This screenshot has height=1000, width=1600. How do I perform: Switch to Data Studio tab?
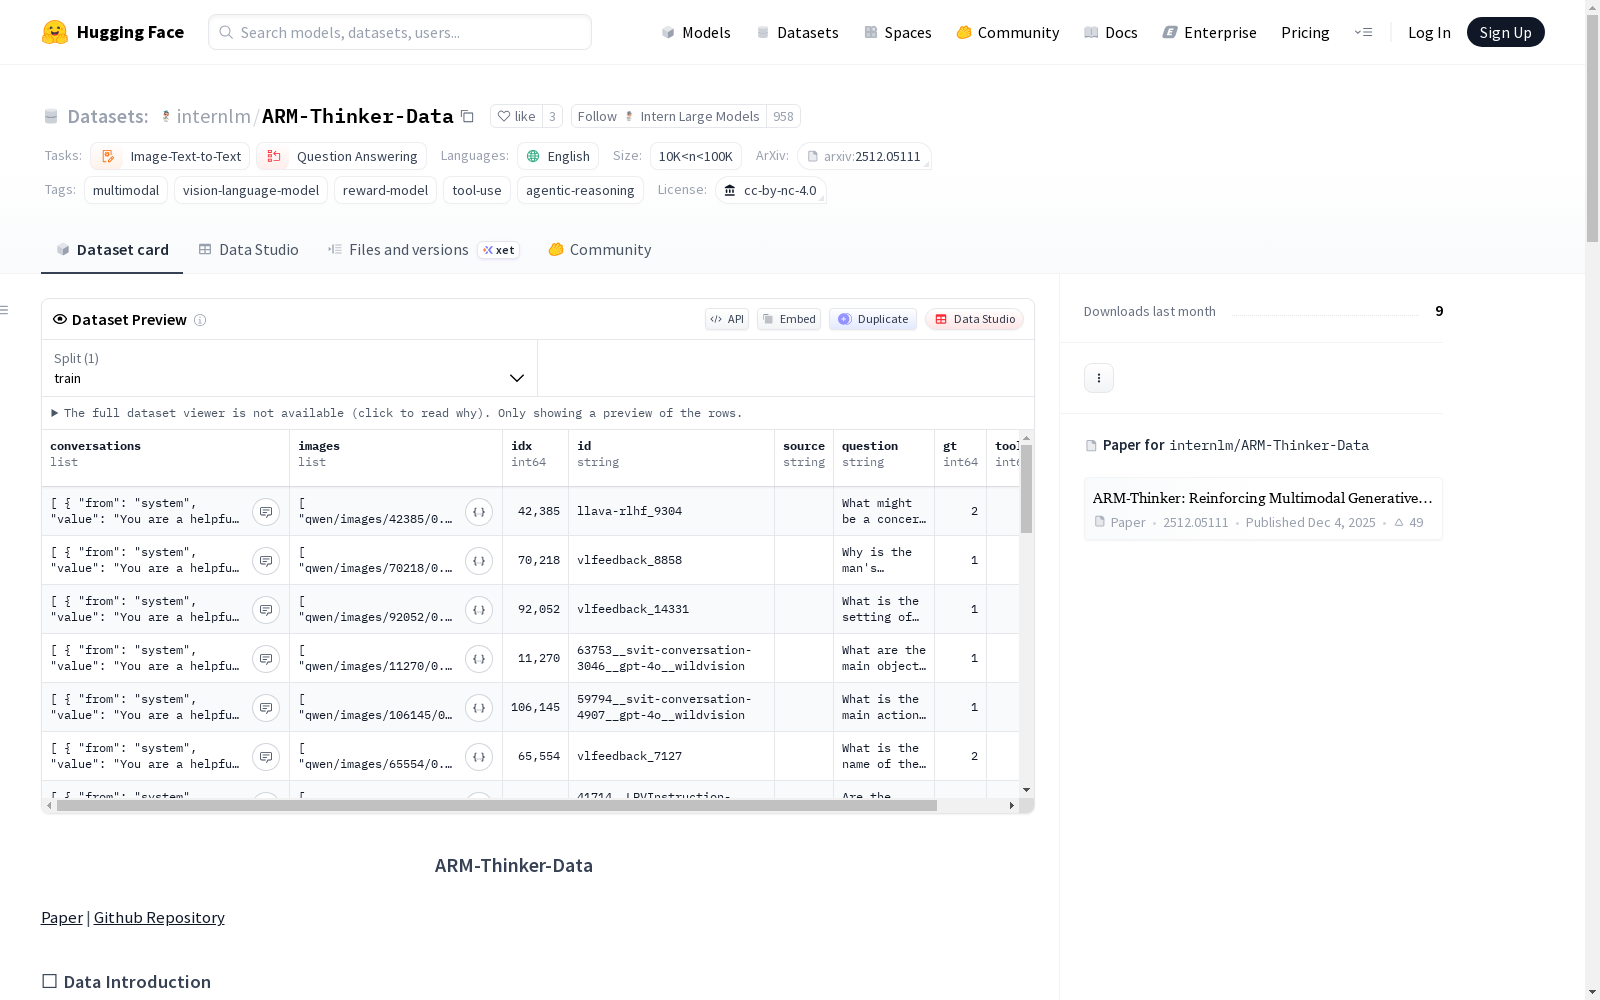[x=248, y=250]
